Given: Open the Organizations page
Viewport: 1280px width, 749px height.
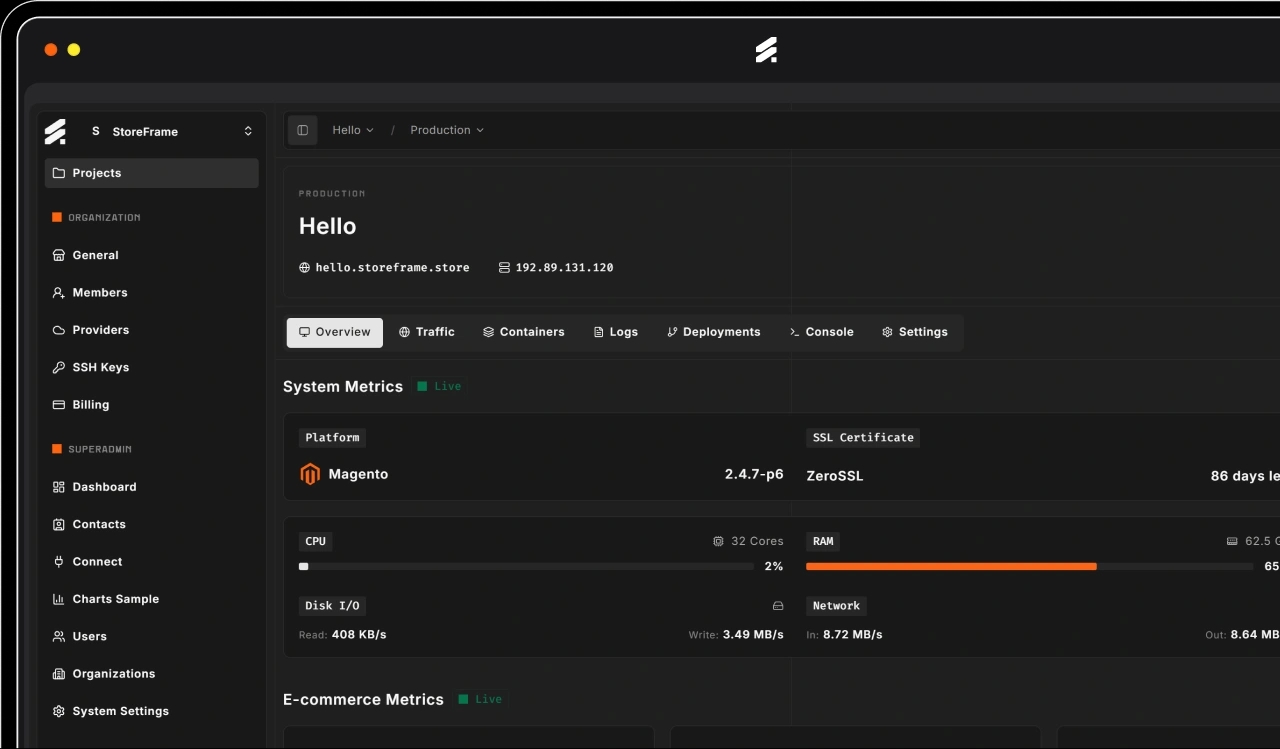Looking at the screenshot, I should pos(152,674).
